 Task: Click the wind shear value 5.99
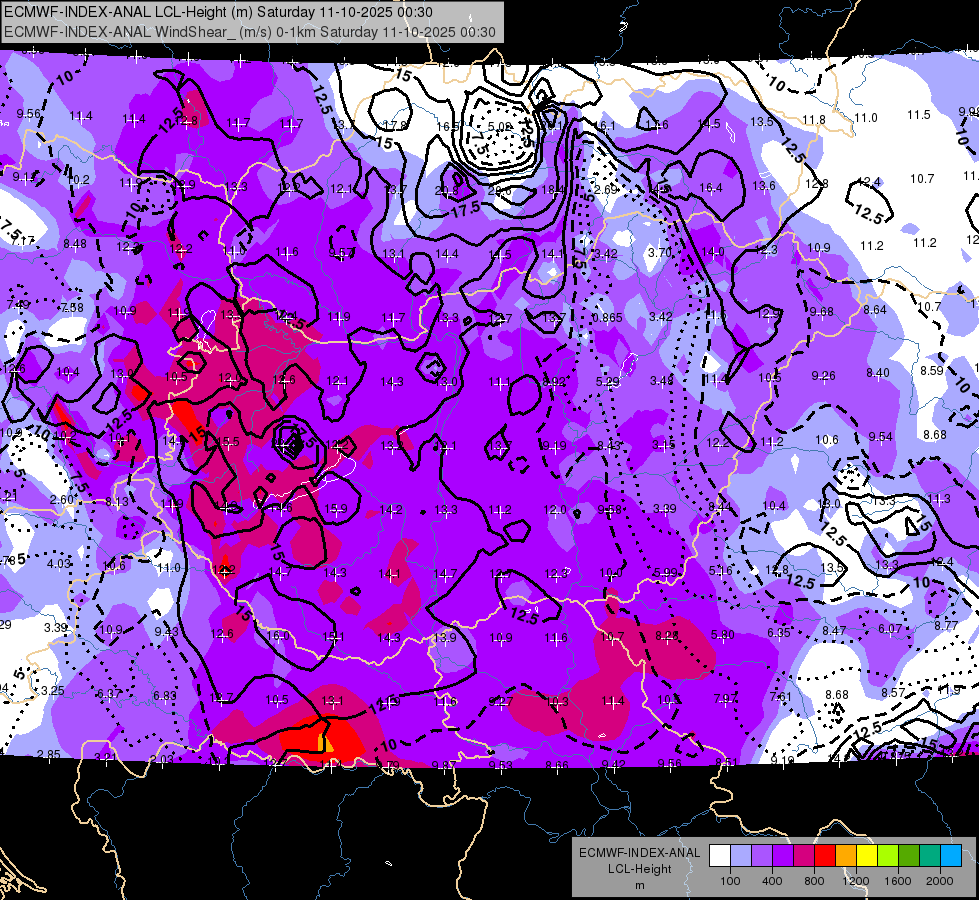coord(665,573)
